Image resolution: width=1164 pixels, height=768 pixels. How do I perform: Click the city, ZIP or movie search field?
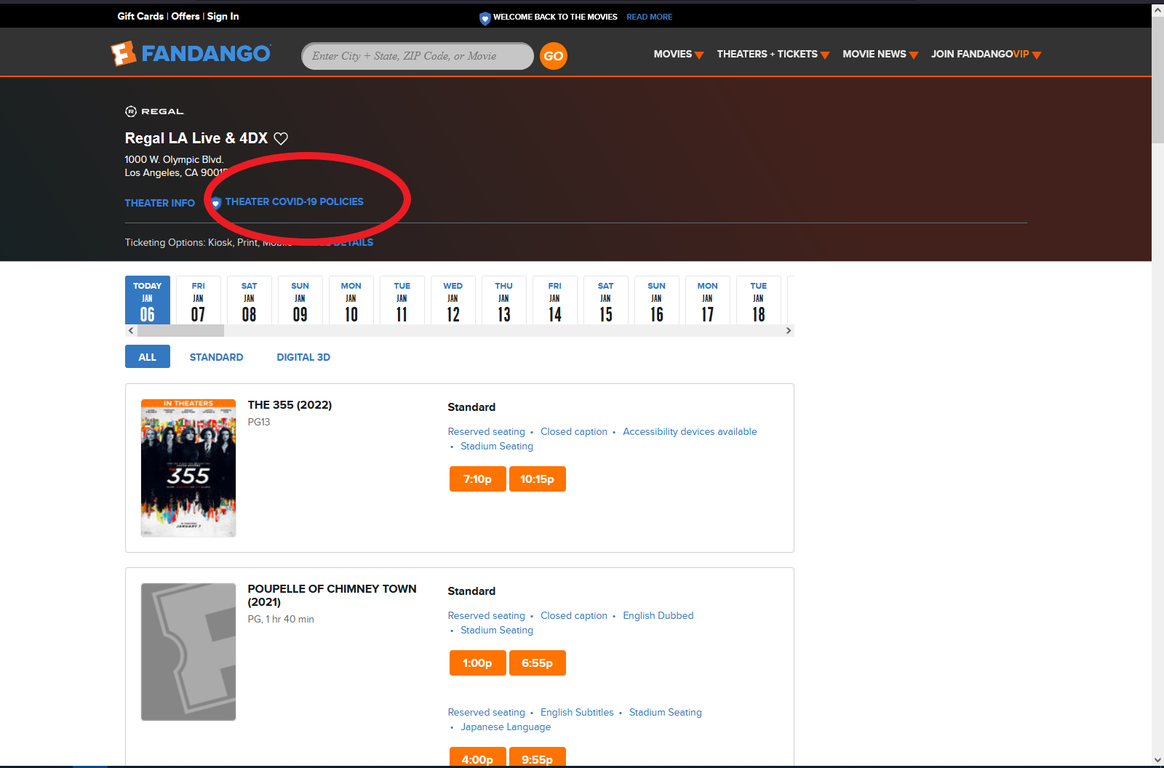417,56
